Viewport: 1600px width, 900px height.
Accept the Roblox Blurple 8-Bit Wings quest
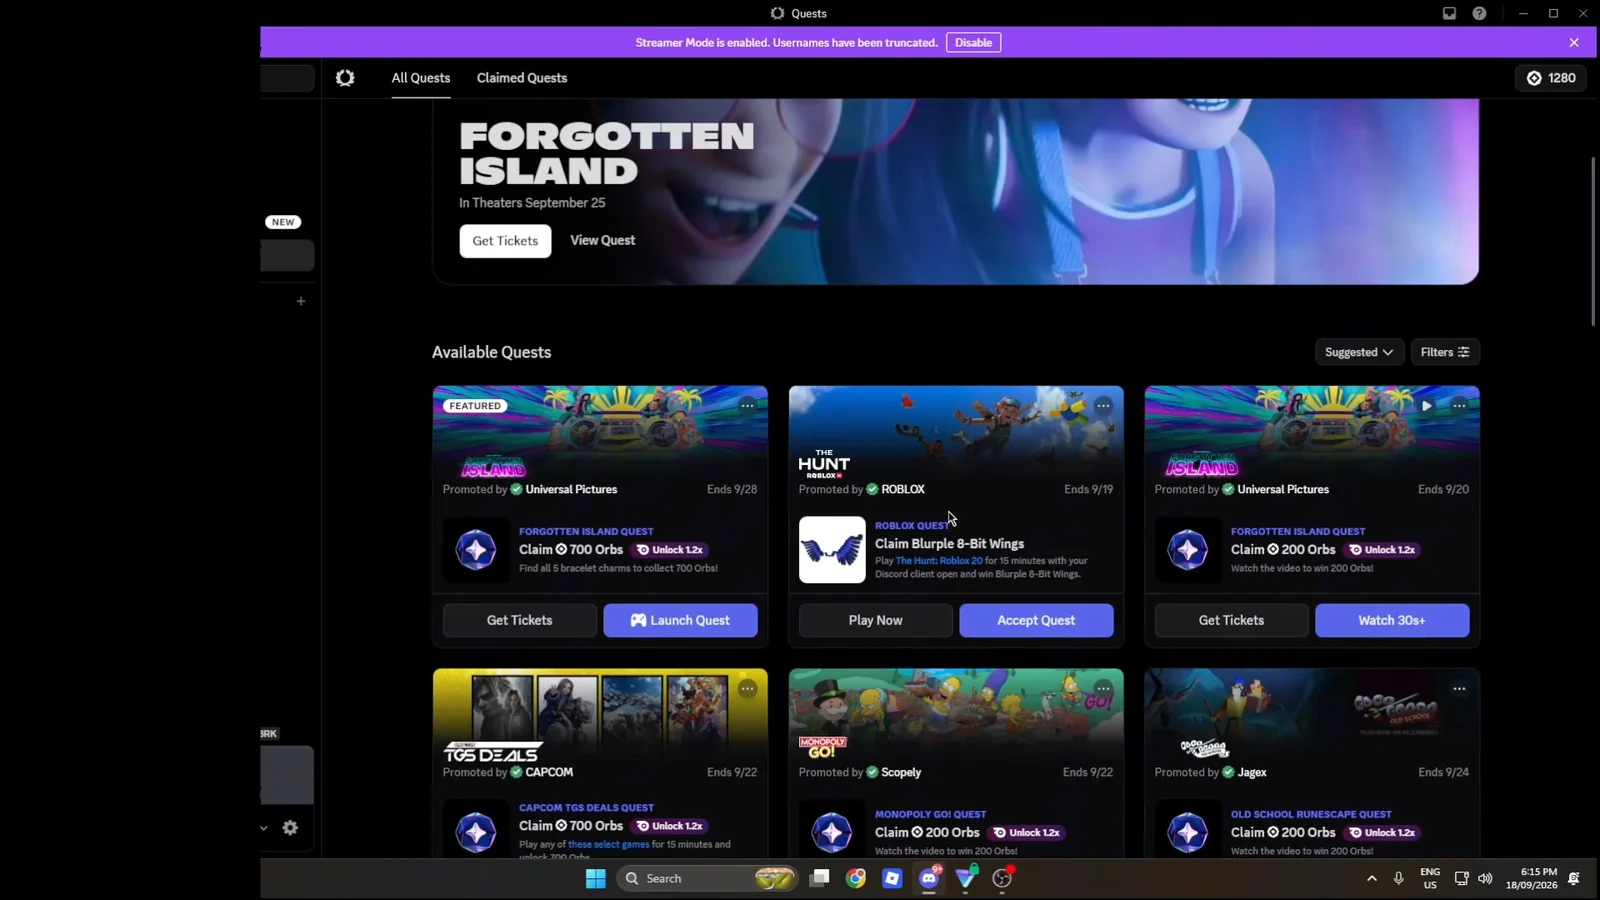[1036, 620]
